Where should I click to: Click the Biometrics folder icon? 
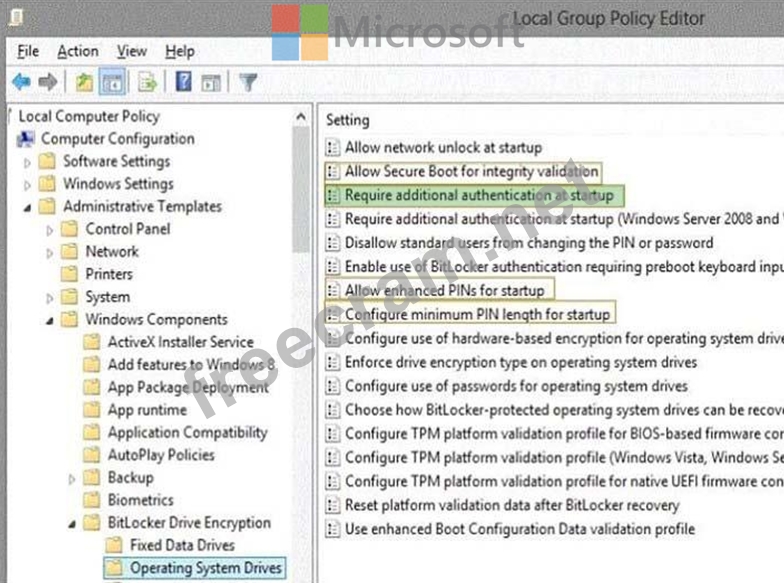click(x=92, y=500)
